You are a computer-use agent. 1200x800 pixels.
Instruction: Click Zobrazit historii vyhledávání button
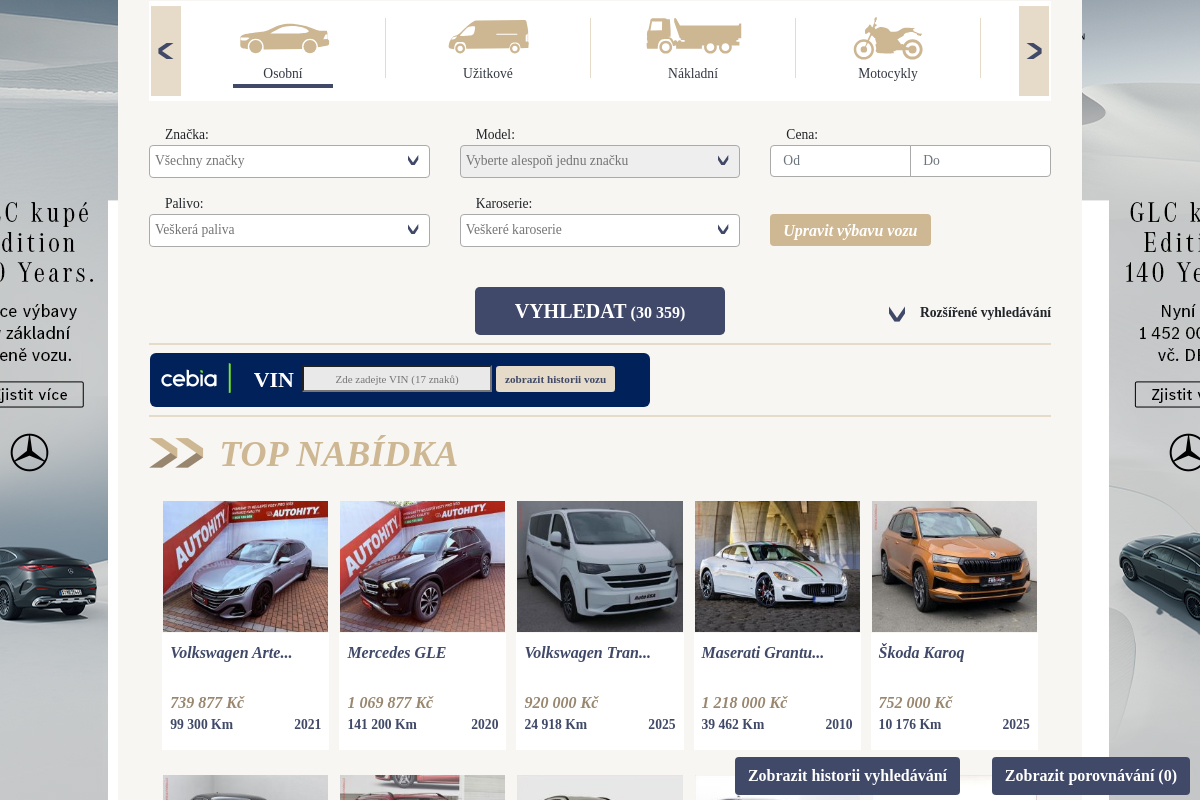pyautogui.click(x=847, y=776)
